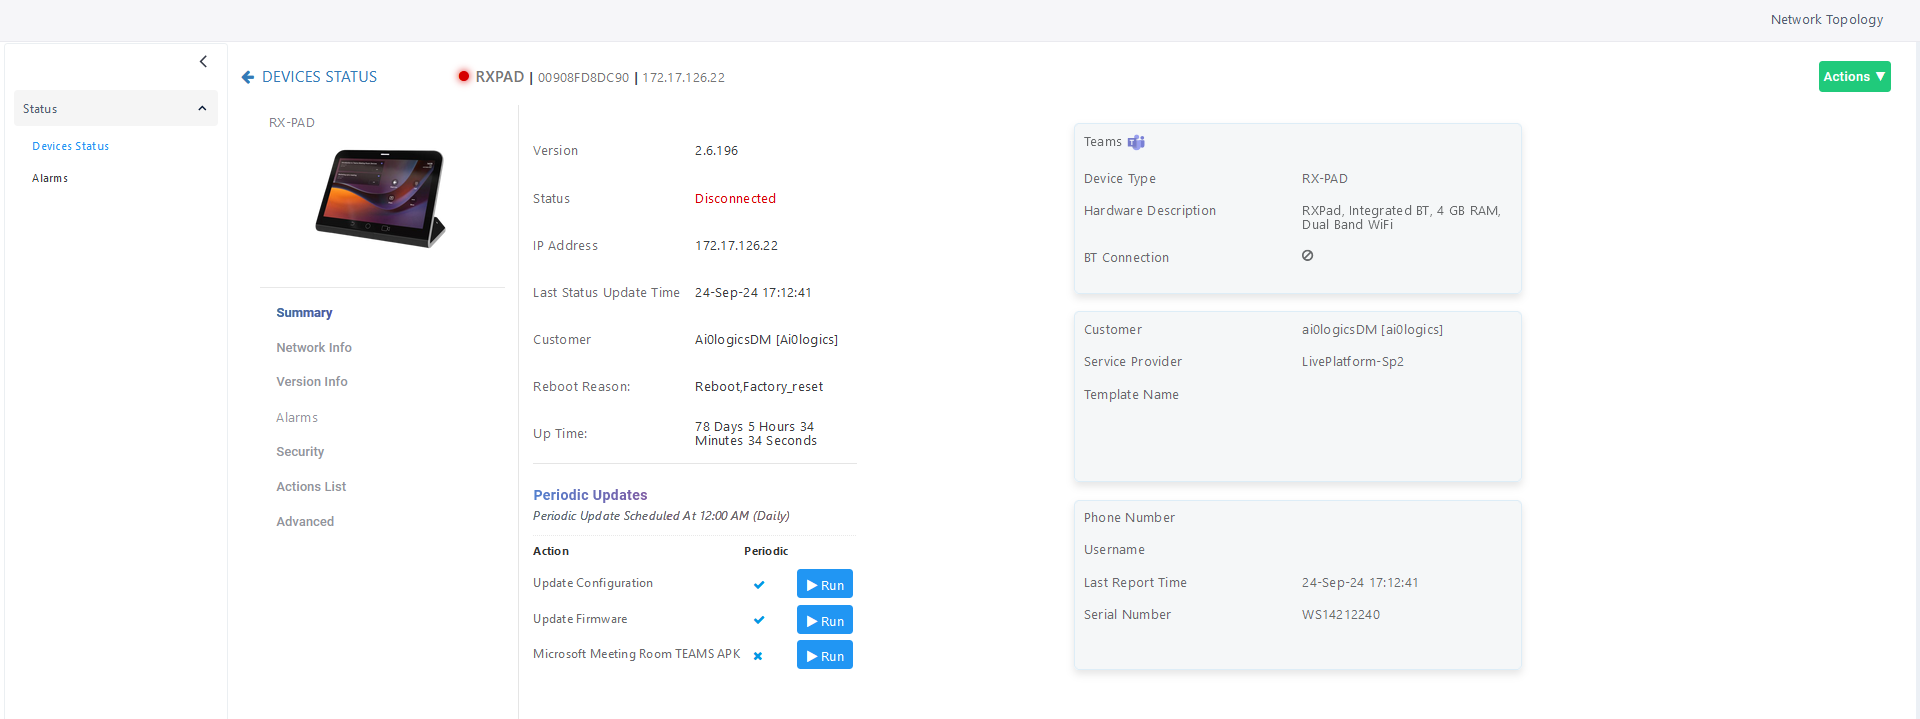The image size is (1920, 719).
Task: Open Alarms in the left sidebar
Action: click(x=50, y=178)
